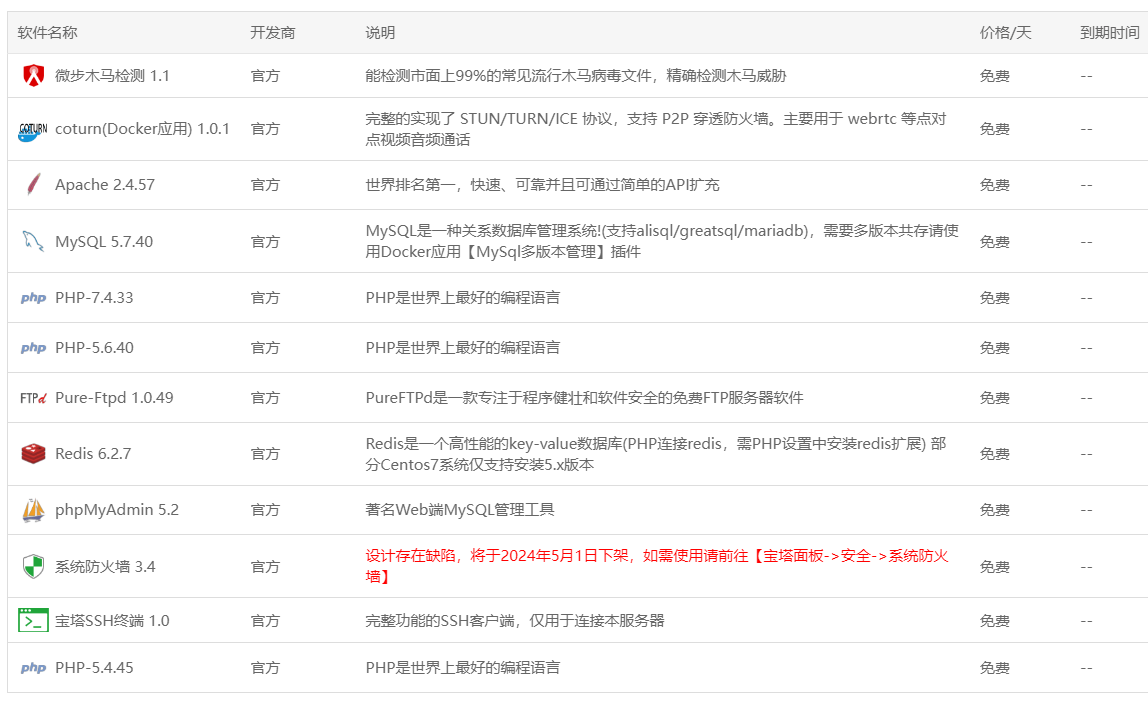Image resolution: width=1148 pixels, height=707 pixels.
Task: Click the Pure-Ftpd FTP icon
Action: pyautogui.click(x=33, y=398)
